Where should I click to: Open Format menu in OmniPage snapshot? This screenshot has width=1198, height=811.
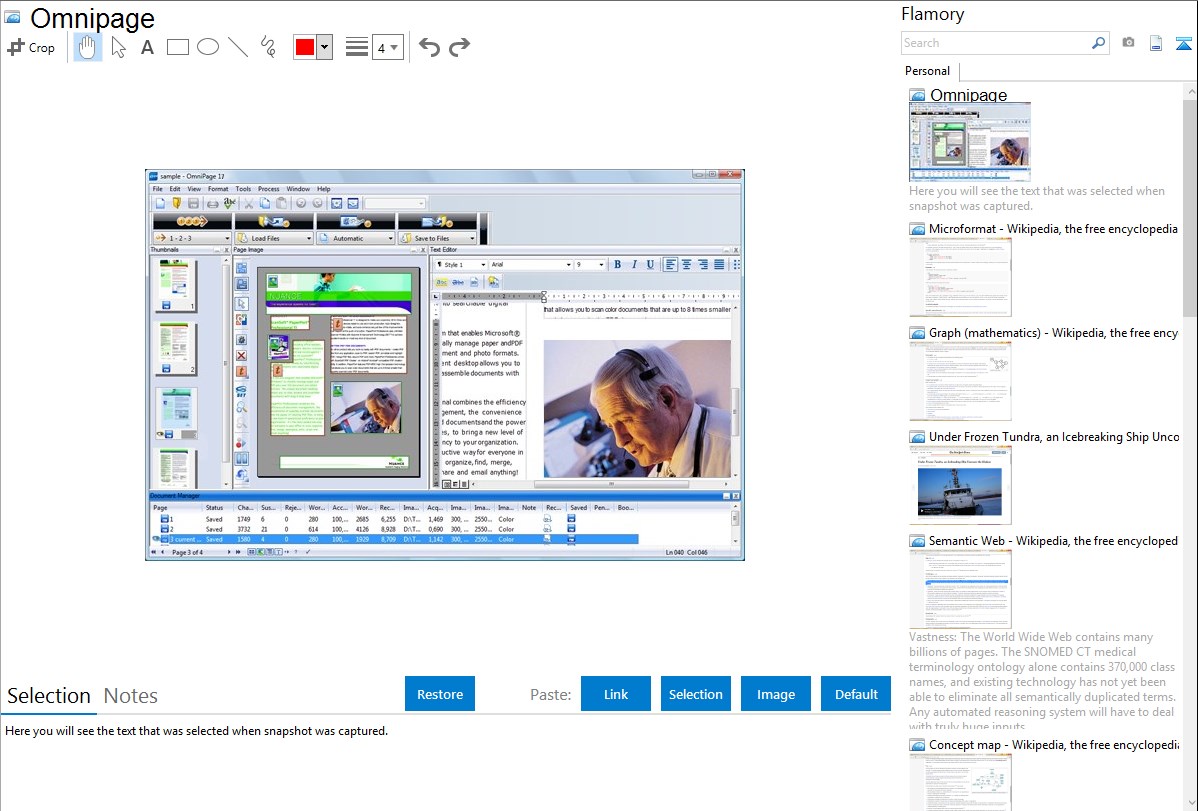tap(218, 189)
